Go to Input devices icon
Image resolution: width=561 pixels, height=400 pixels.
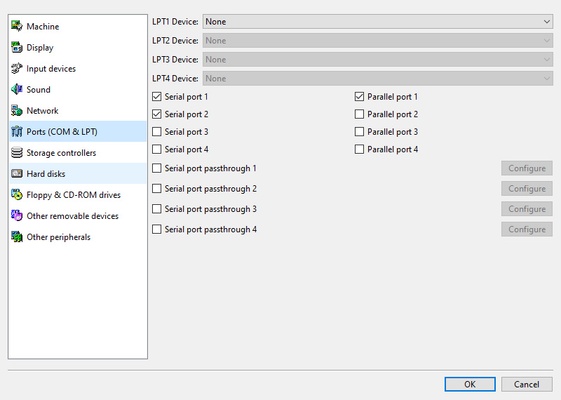(17, 68)
